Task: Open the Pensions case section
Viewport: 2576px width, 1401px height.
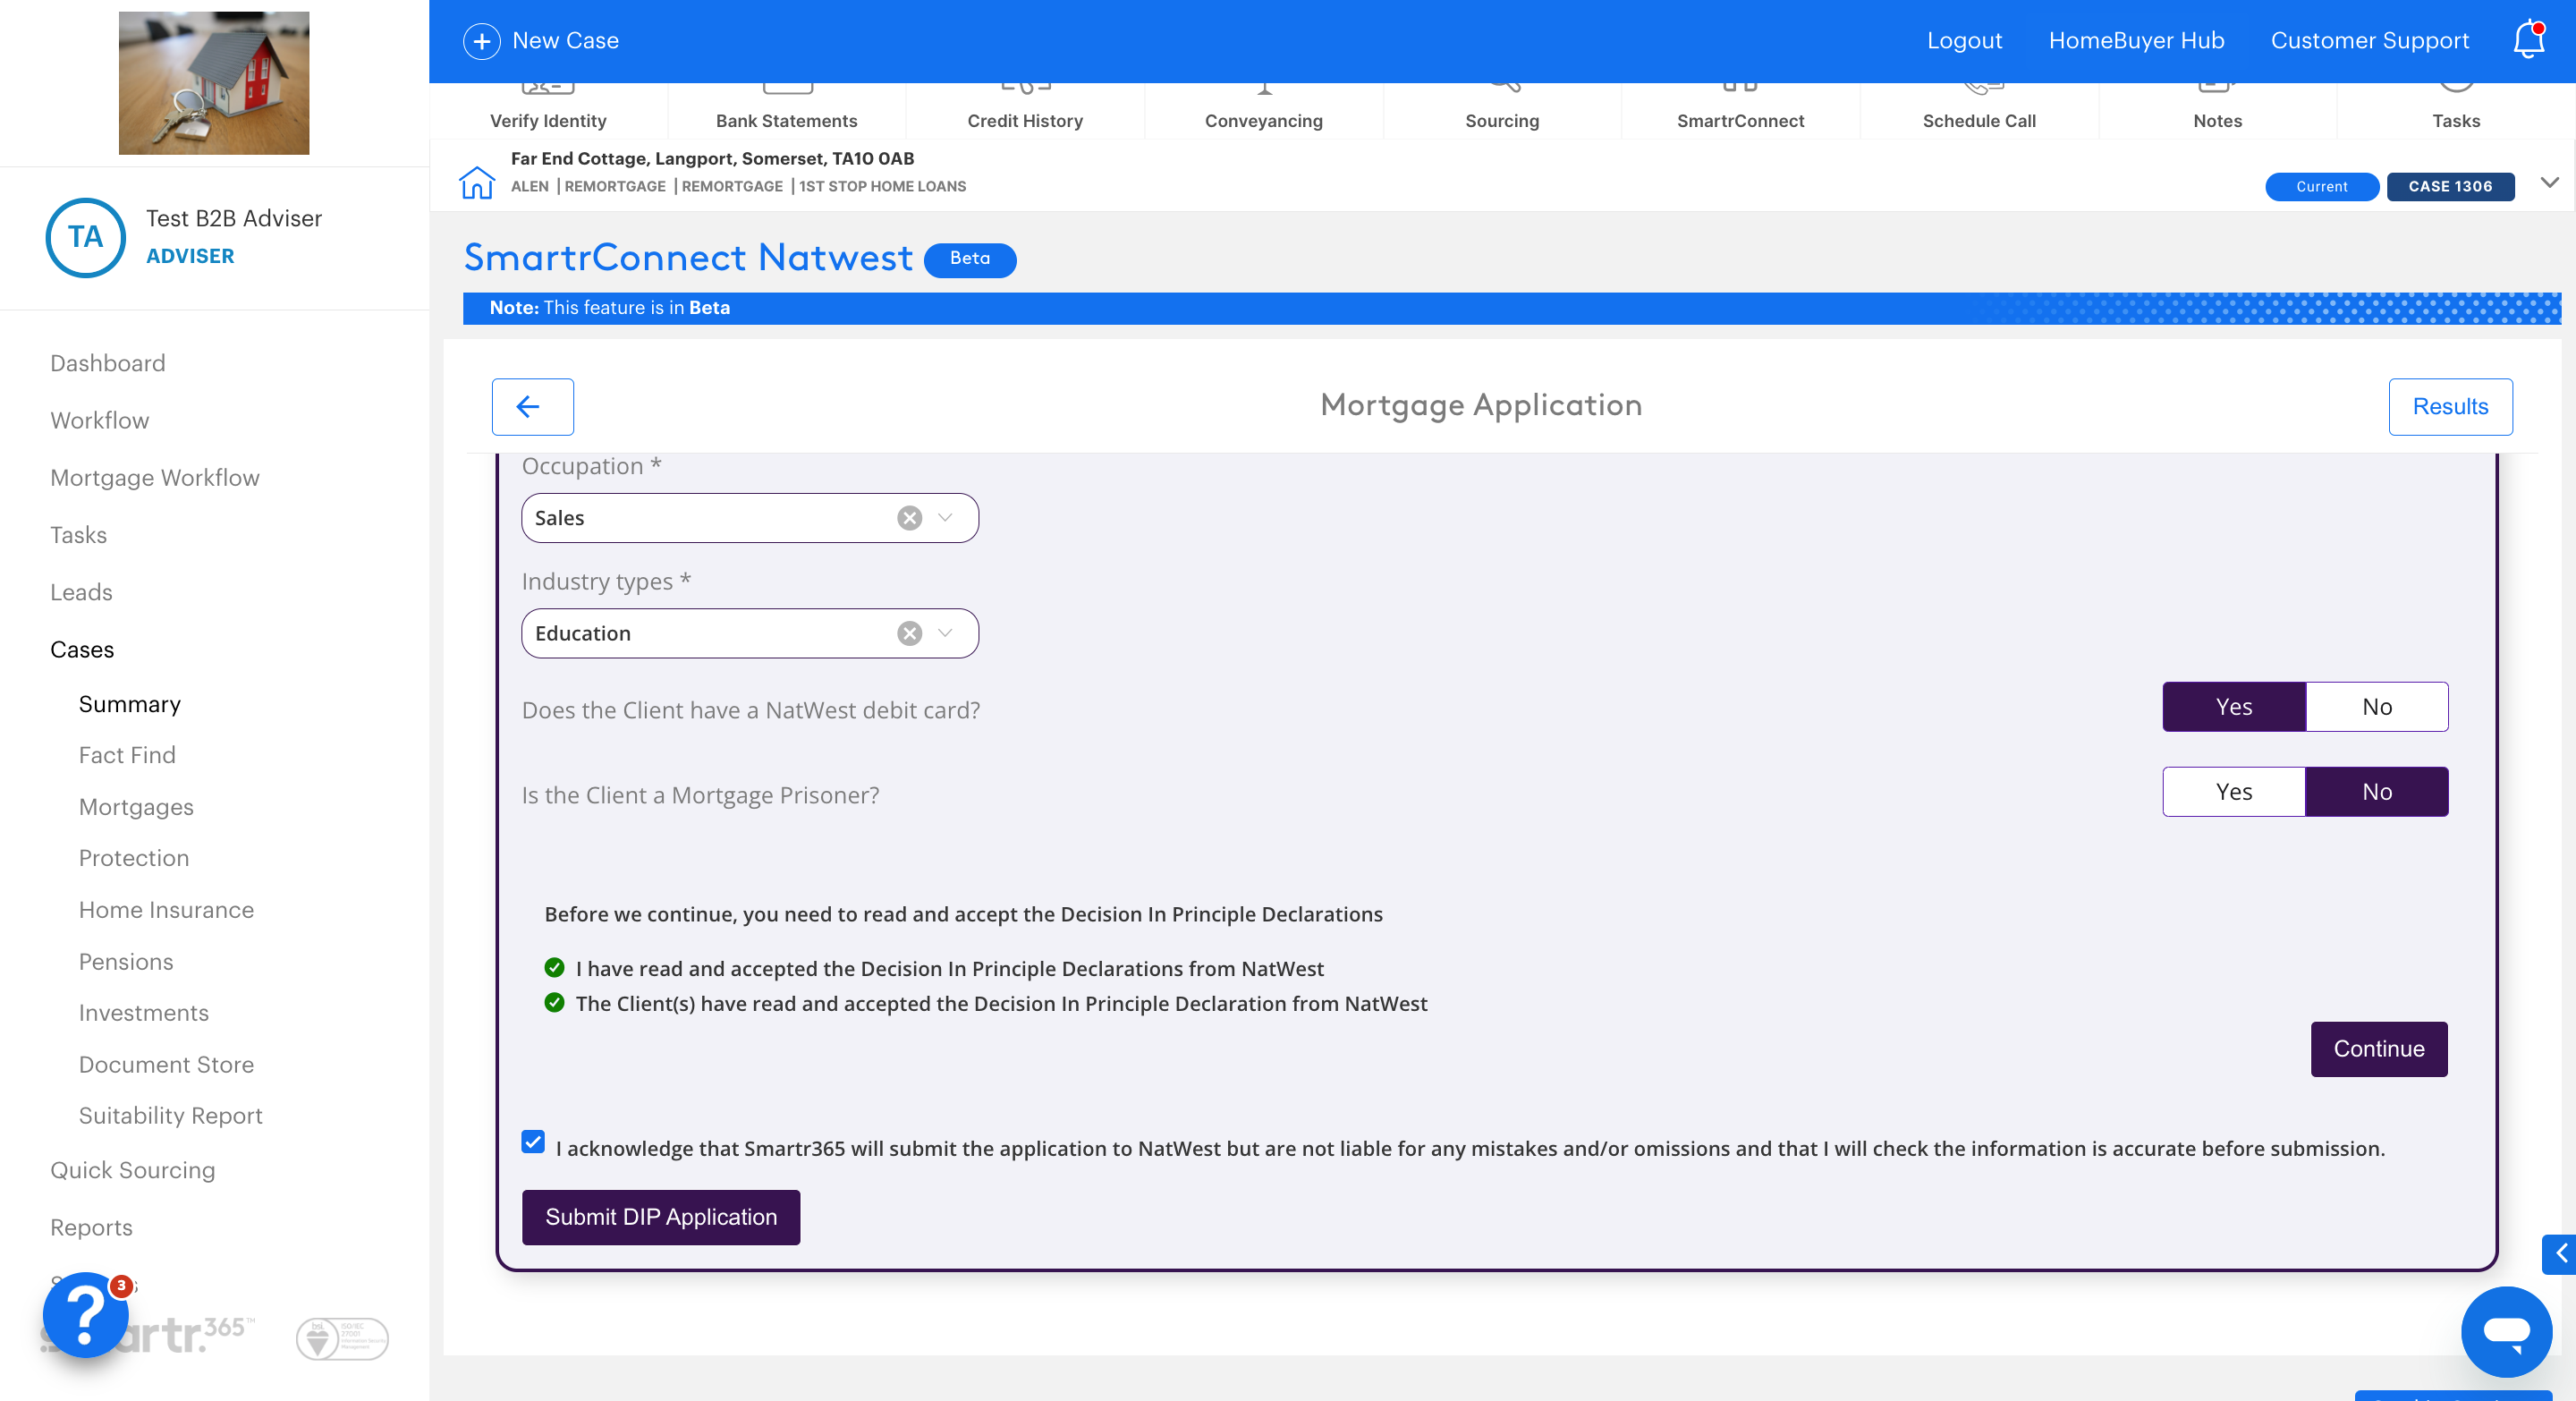Action: [x=126, y=962]
